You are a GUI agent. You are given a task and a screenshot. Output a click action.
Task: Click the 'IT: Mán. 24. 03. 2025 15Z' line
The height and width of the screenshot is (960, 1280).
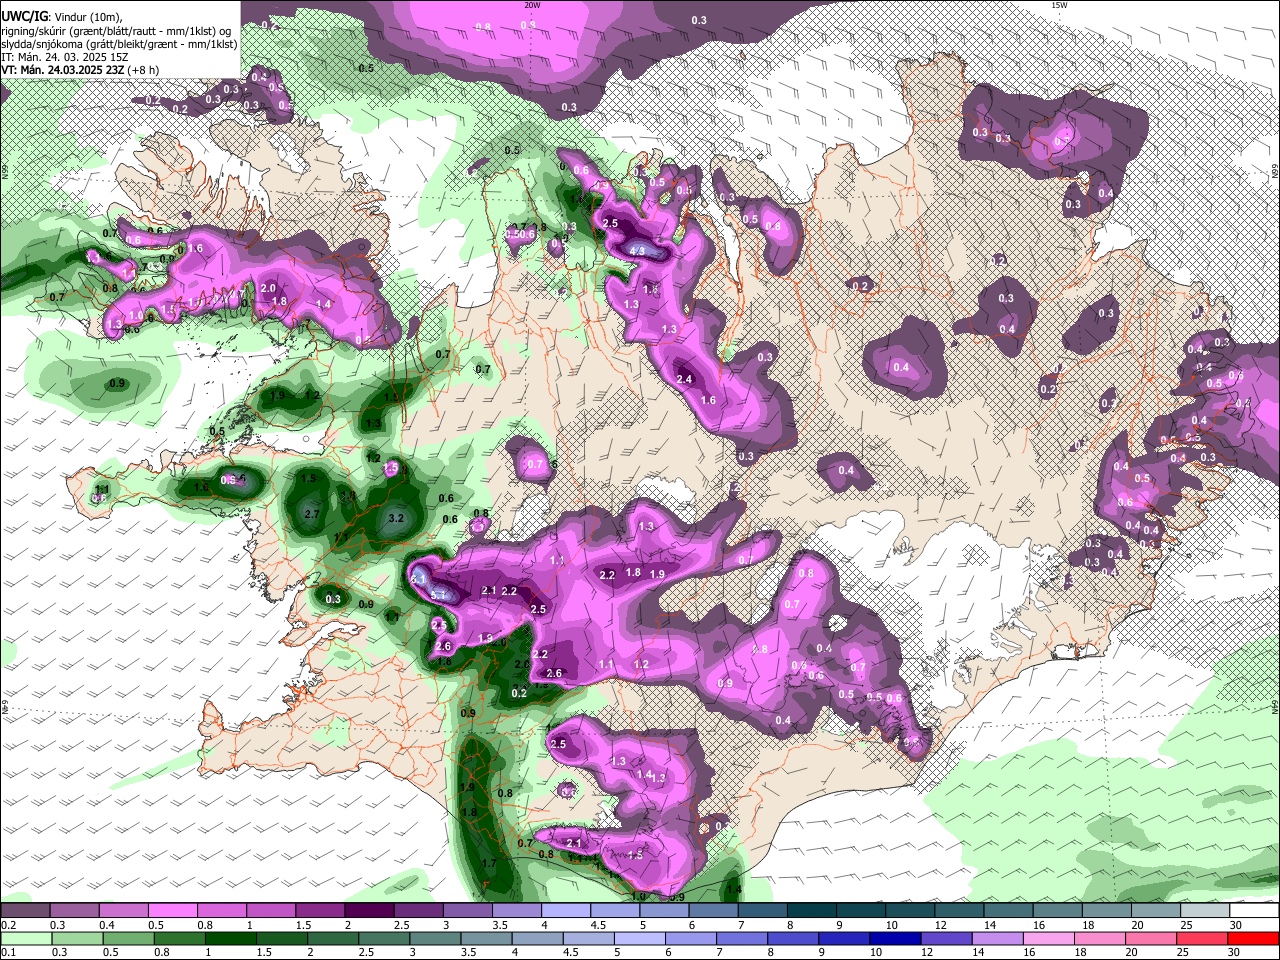pos(64,57)
